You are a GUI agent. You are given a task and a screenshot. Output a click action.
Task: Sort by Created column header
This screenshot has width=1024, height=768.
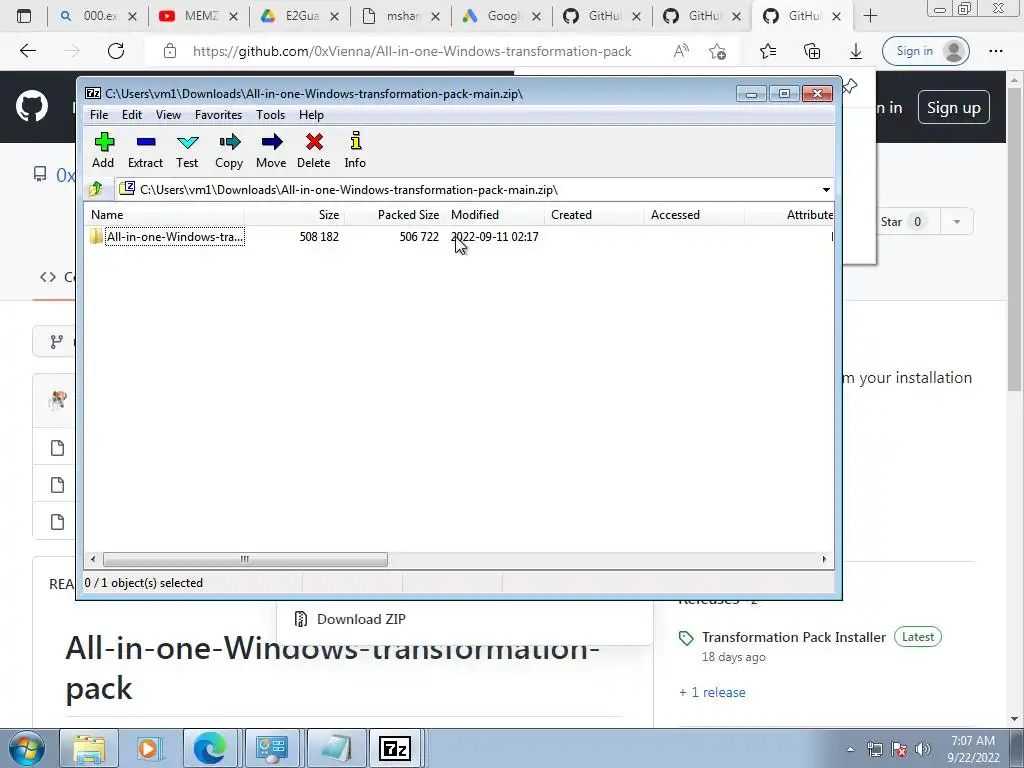tap(594, 215)
